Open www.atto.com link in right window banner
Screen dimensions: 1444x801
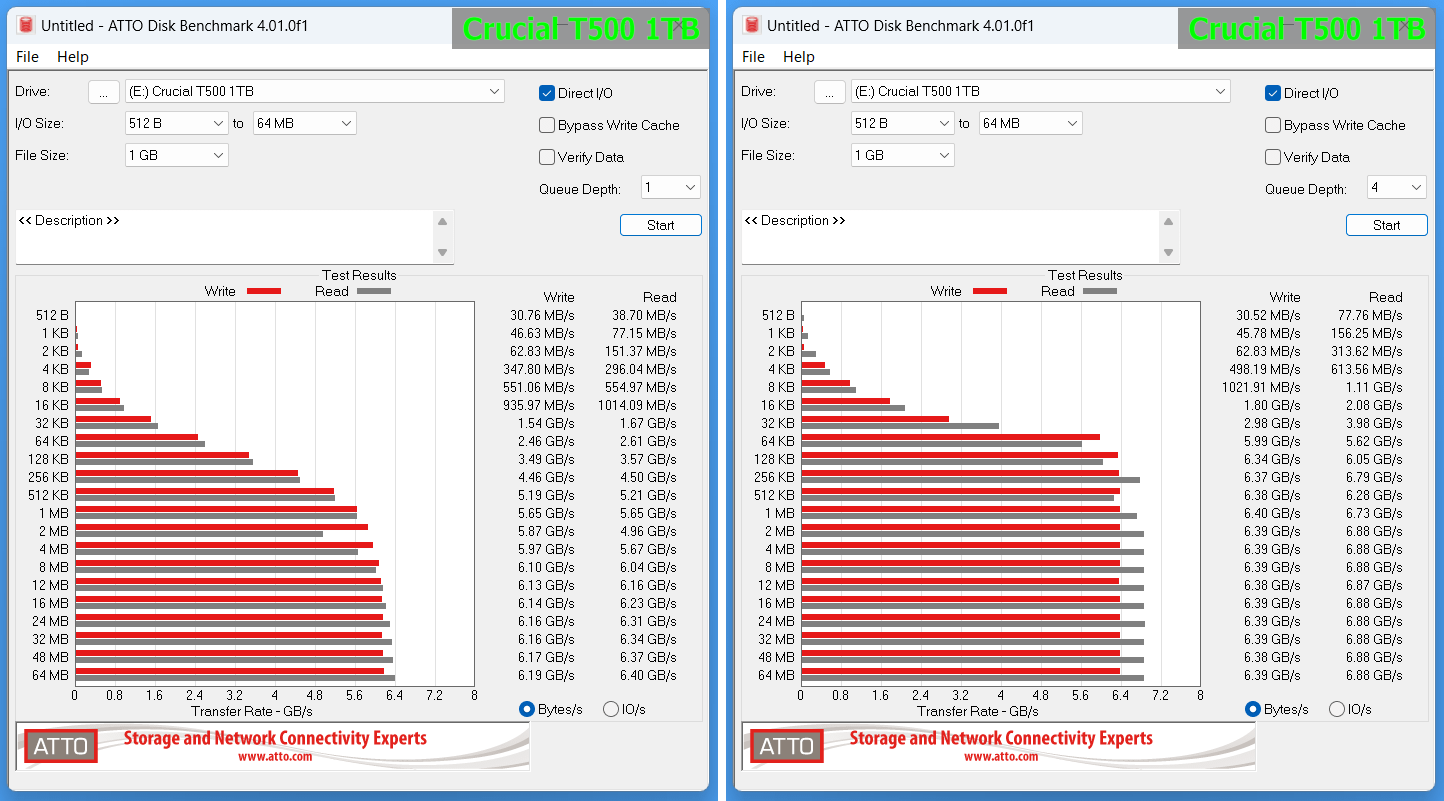[x=1001, y=757]
